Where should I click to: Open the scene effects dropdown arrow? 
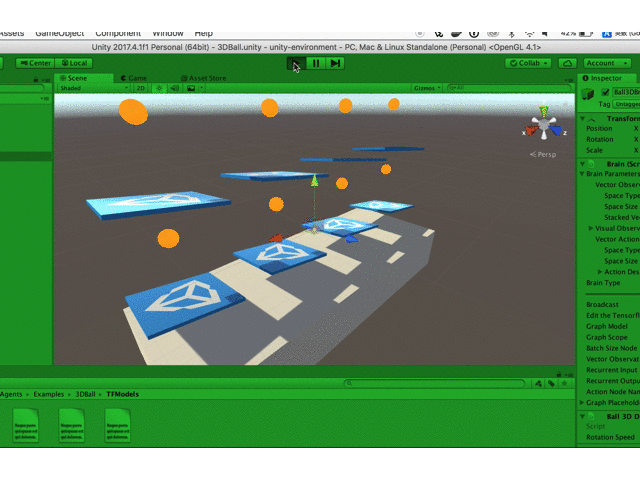[202, 88]
